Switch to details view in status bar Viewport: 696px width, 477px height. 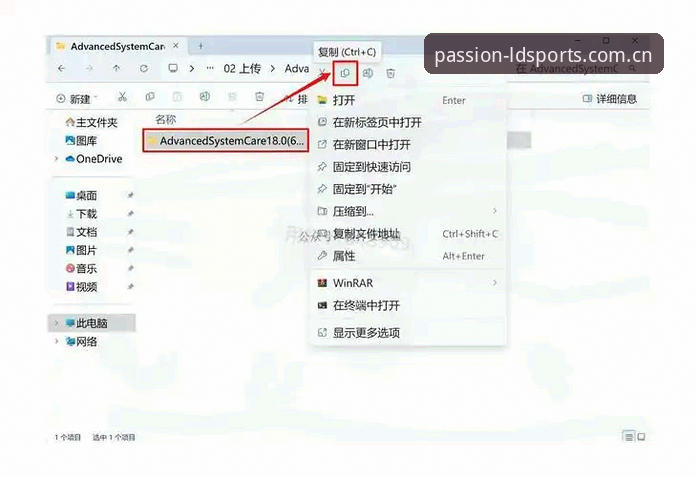coord(629,437)
